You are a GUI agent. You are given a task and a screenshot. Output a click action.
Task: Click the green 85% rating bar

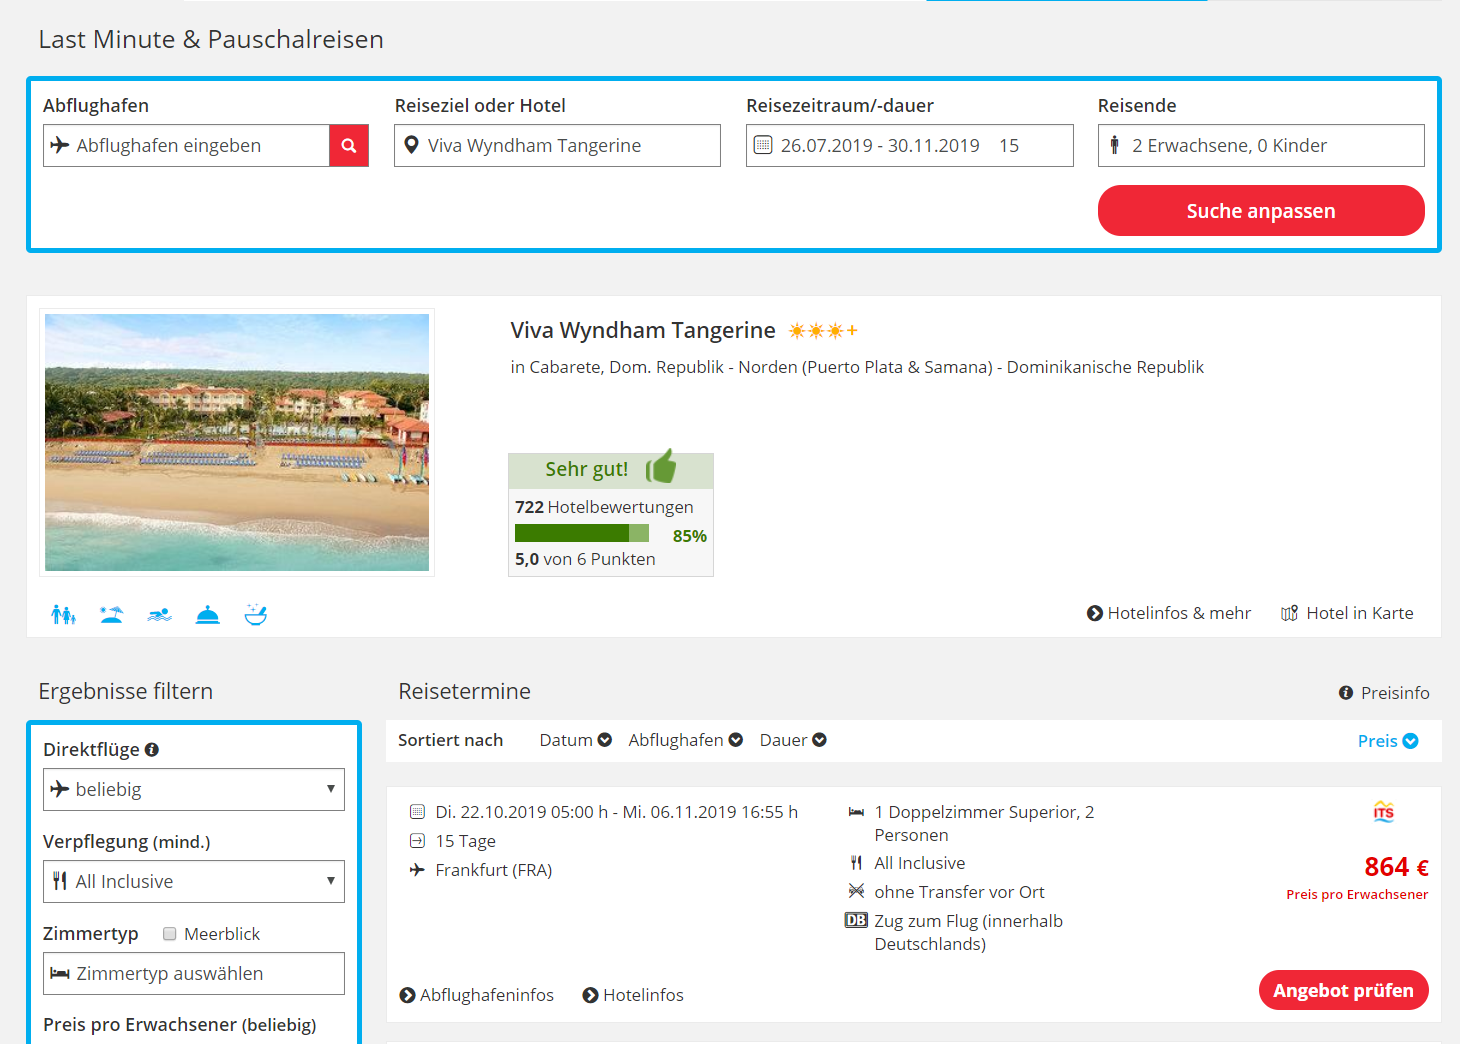[x=582, y=533]
